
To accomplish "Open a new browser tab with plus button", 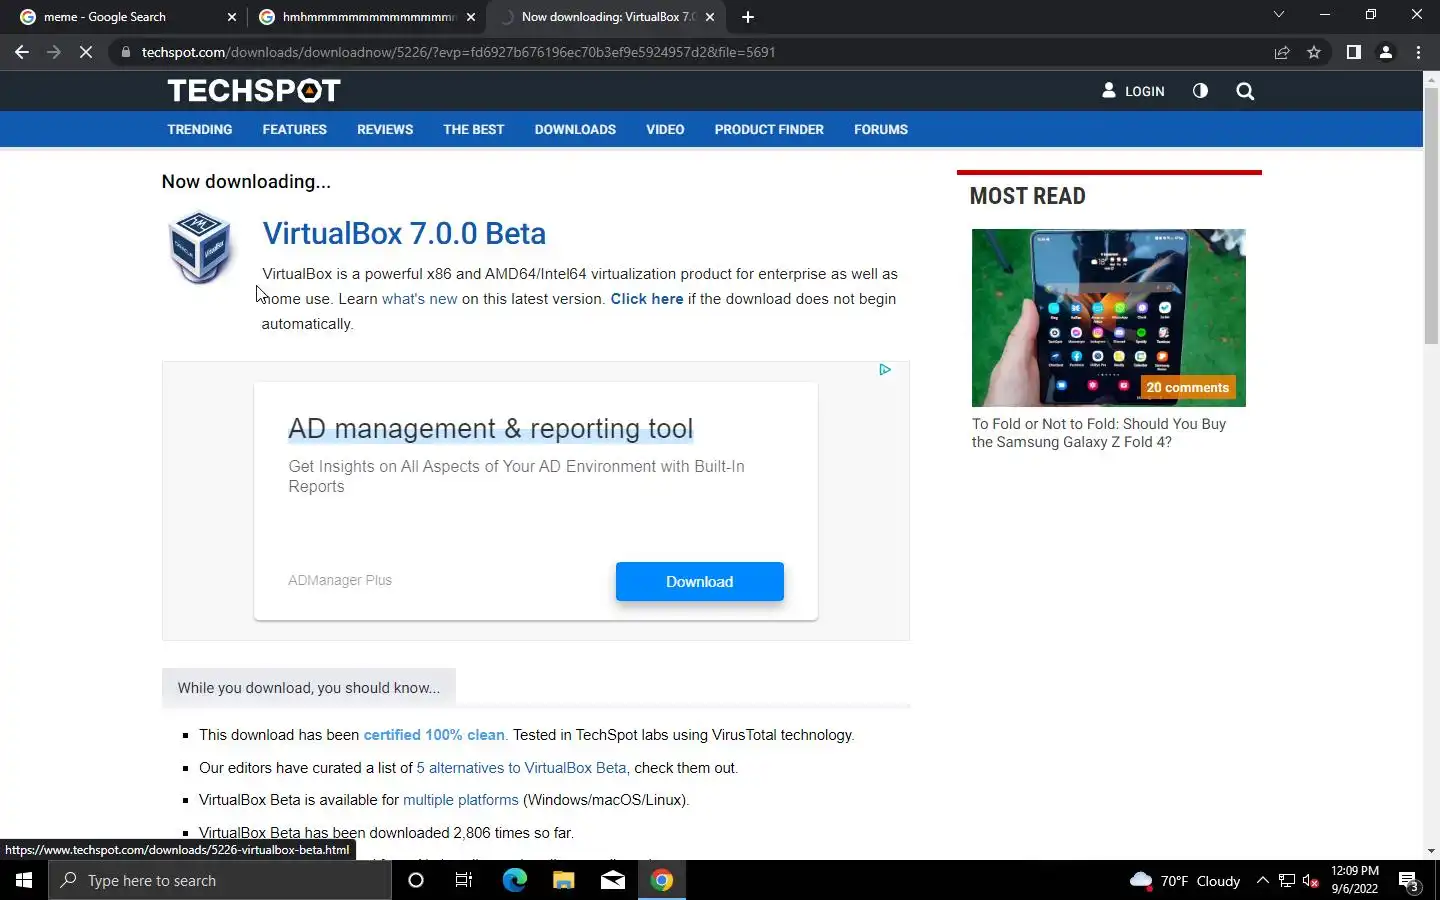I will point(748,17).
